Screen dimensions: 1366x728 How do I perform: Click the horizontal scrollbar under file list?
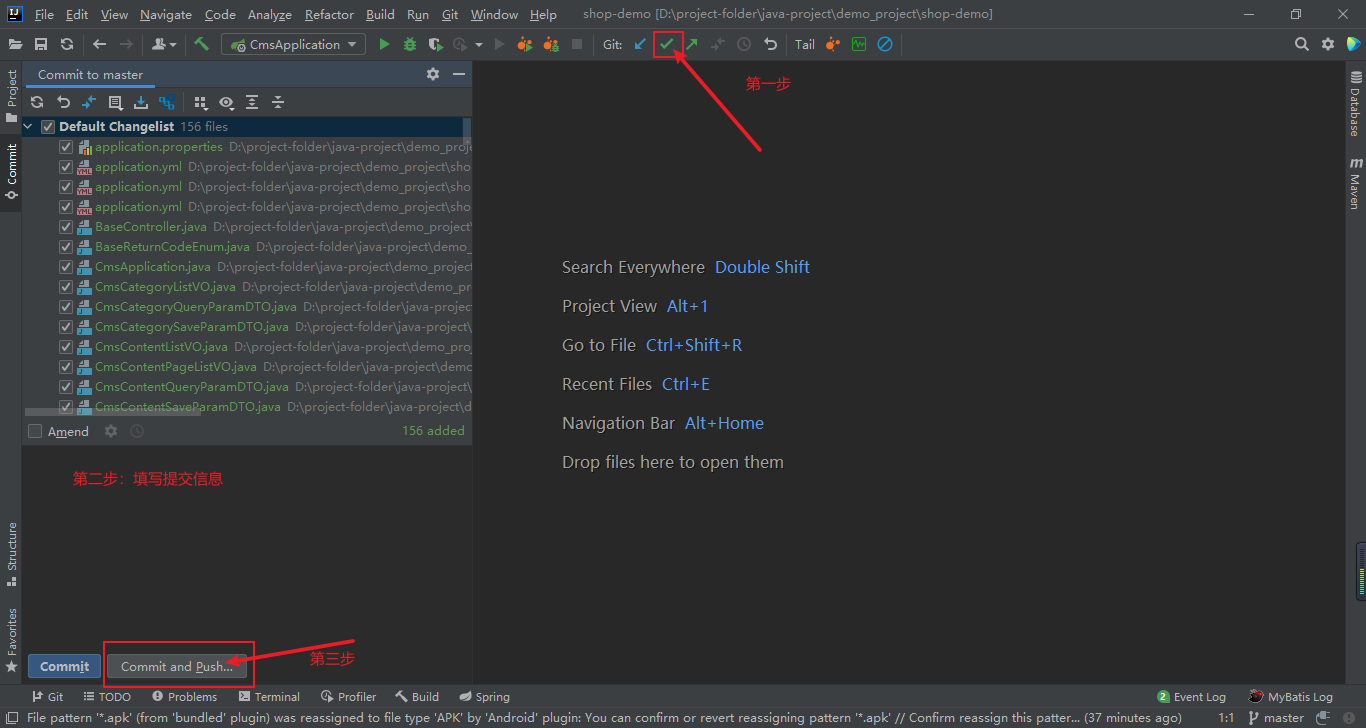pos(112,412)
